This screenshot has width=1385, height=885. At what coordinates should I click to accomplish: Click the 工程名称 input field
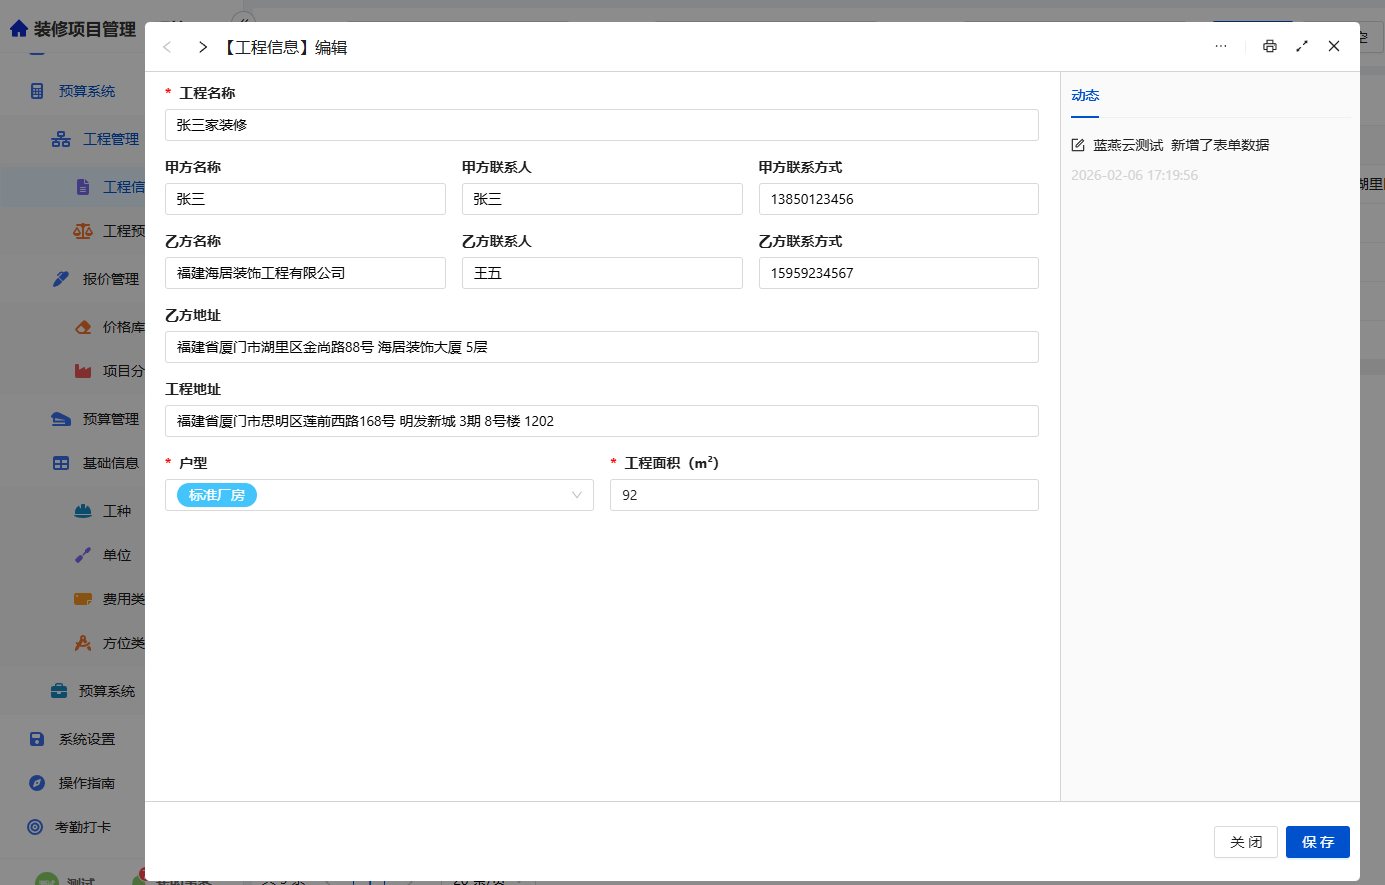point(601,125)
